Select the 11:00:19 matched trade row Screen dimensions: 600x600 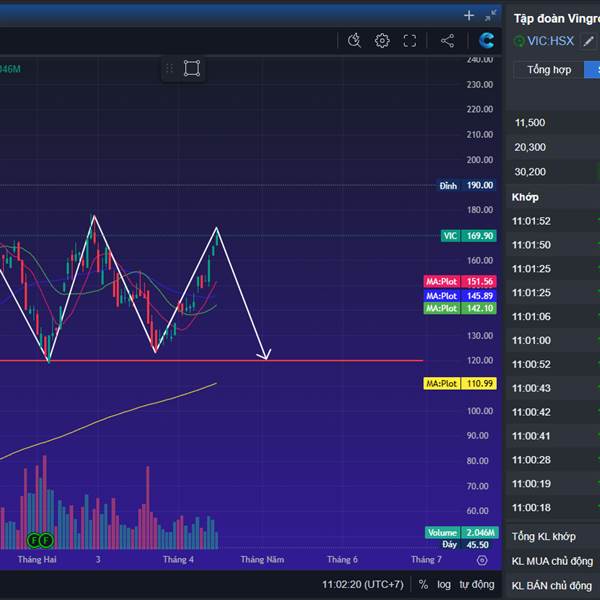click(553, 484)
